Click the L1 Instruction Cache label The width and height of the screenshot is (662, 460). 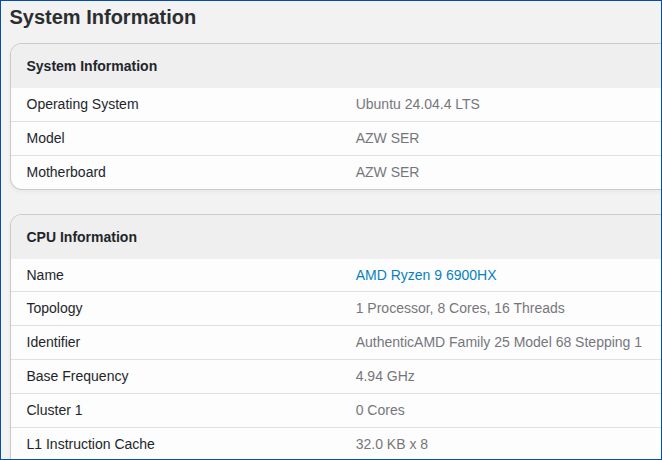[90, 444]
